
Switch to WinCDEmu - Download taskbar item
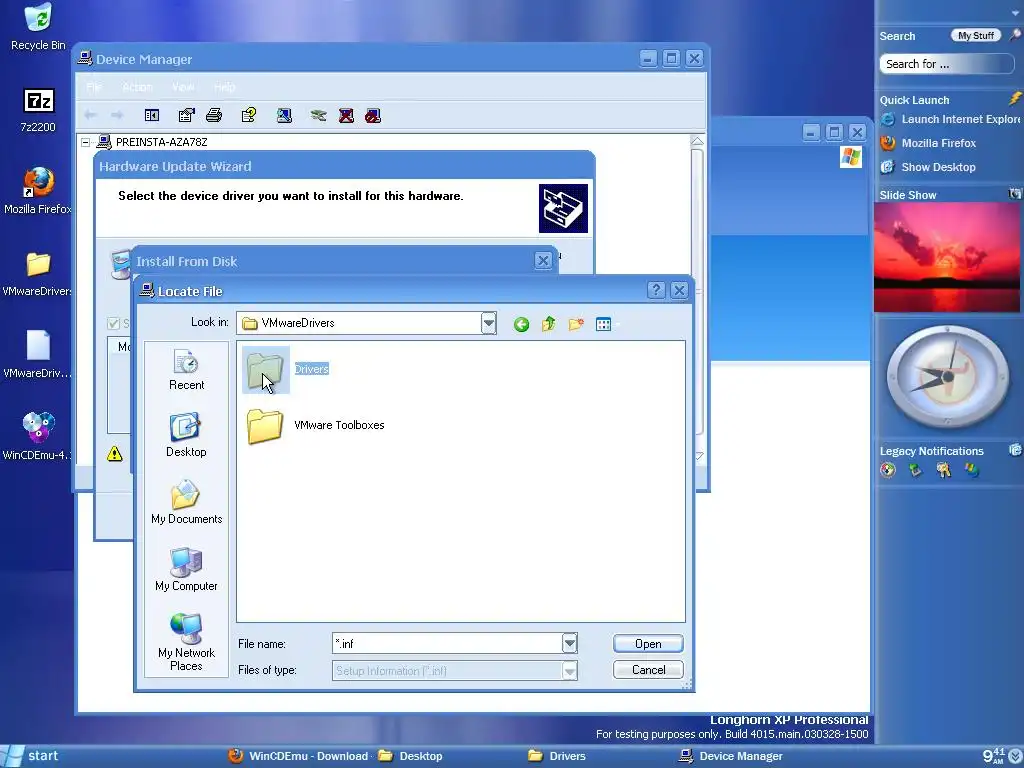[x=298, y=756]
